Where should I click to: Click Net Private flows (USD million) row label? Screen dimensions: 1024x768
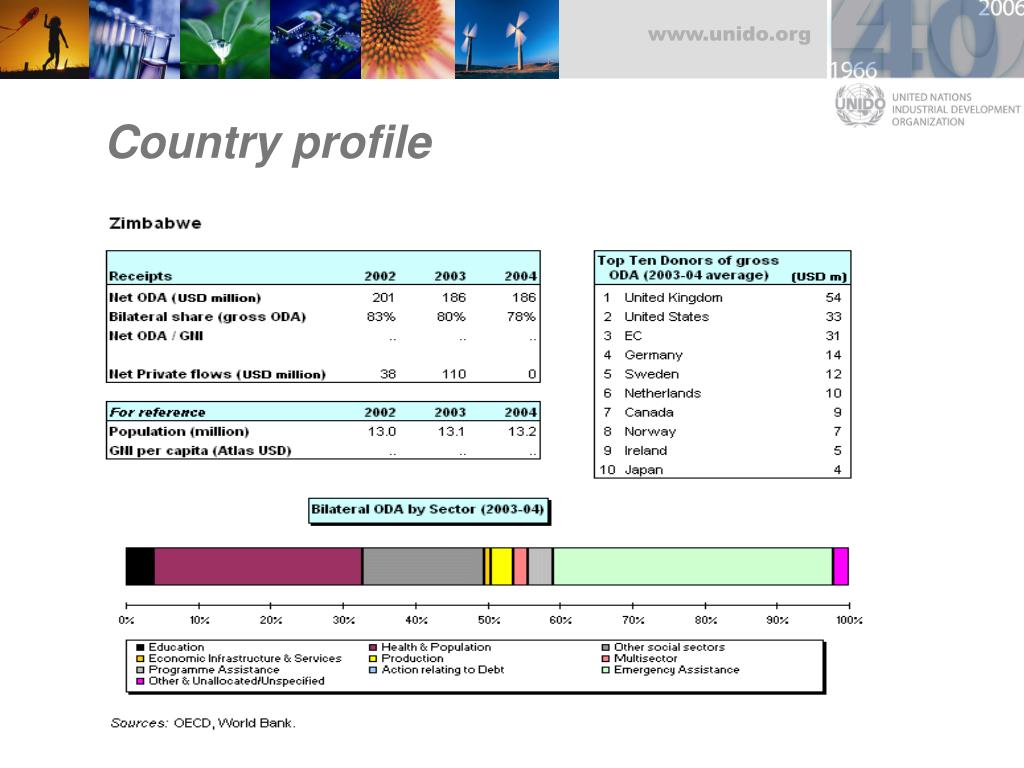coord(217,374)
